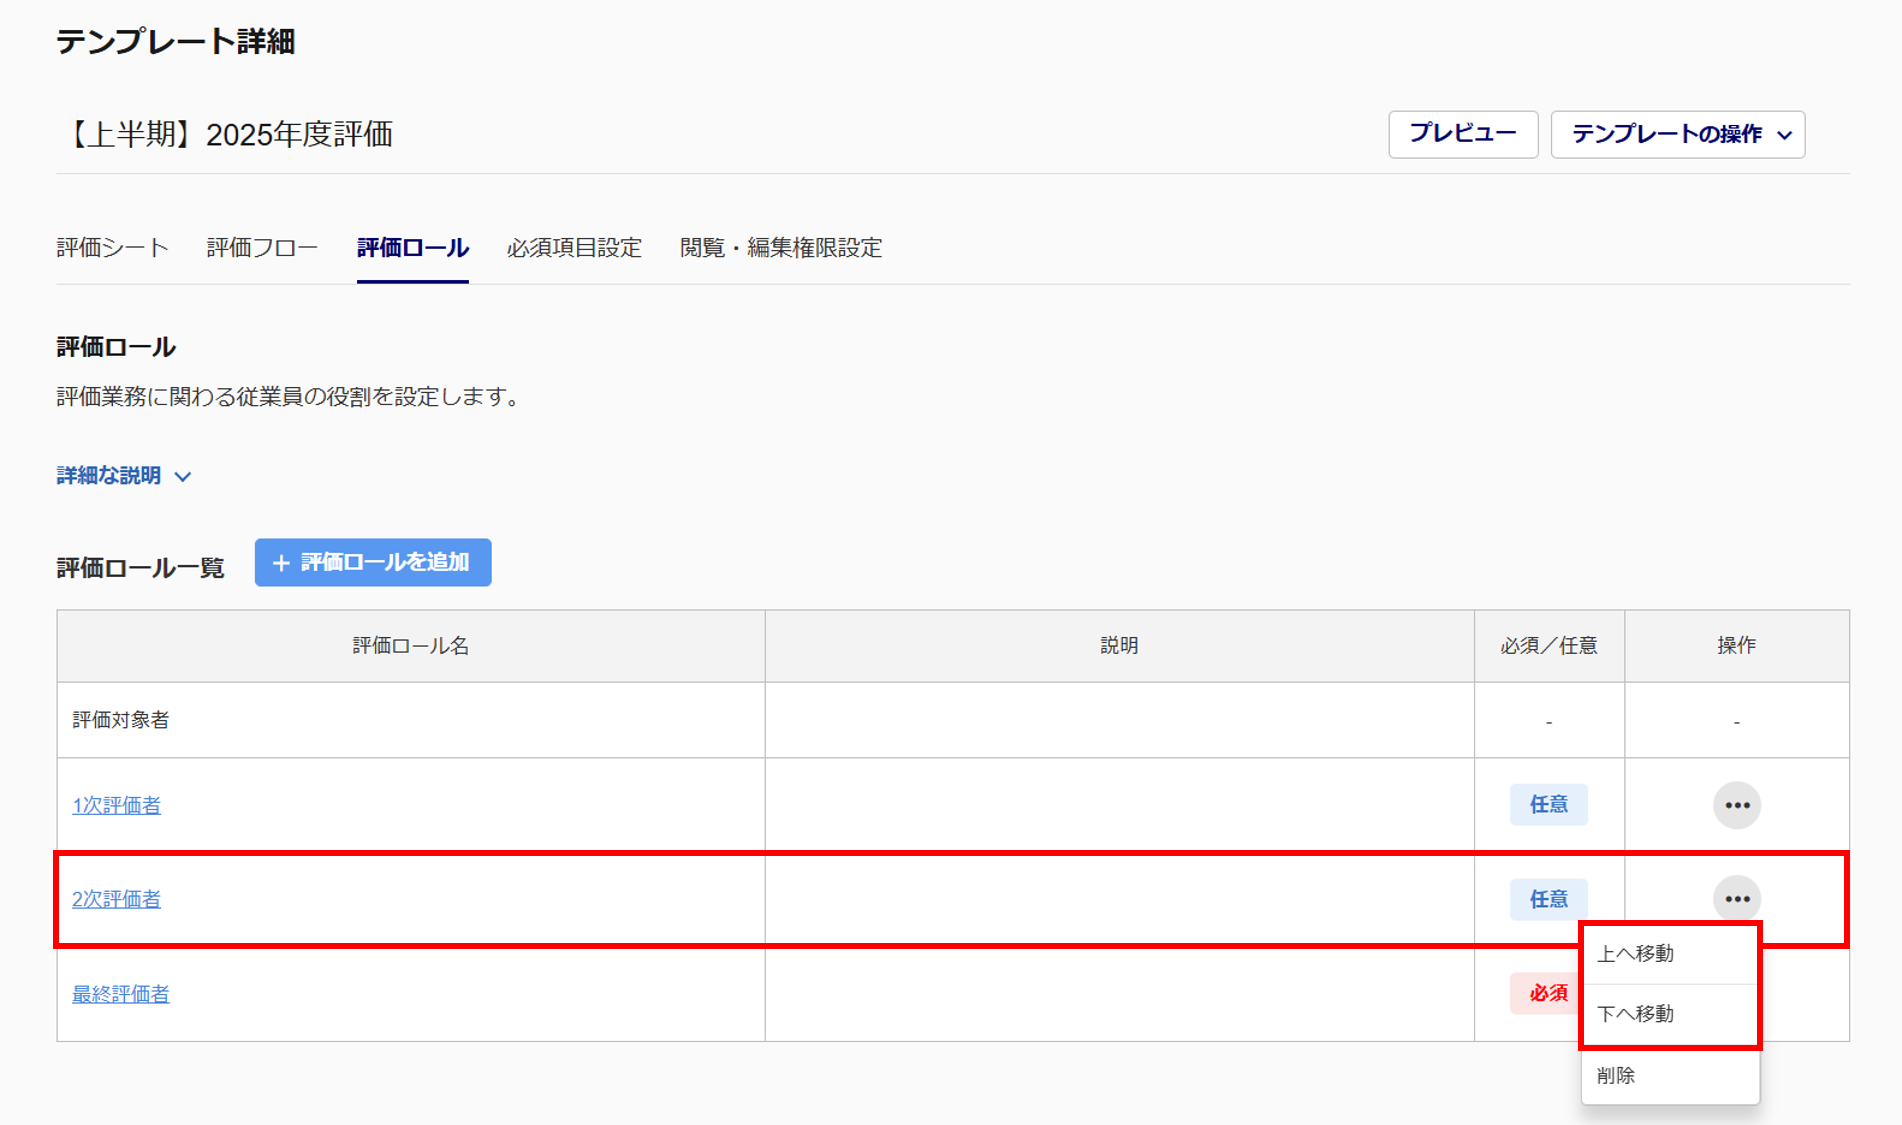This screenshot has width=1902, height=1125.
Task: Choose 下へ移動 from the context menu
Action: 1670,1014
